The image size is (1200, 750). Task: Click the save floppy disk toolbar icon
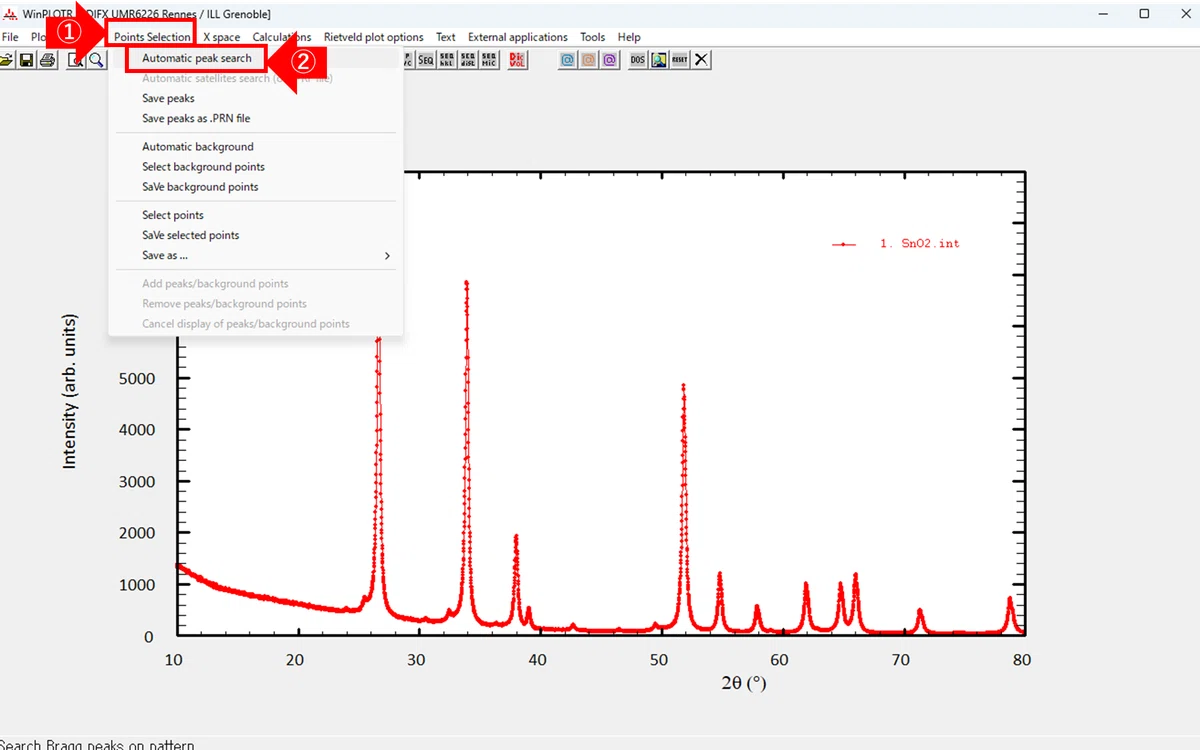click(27, 60)
